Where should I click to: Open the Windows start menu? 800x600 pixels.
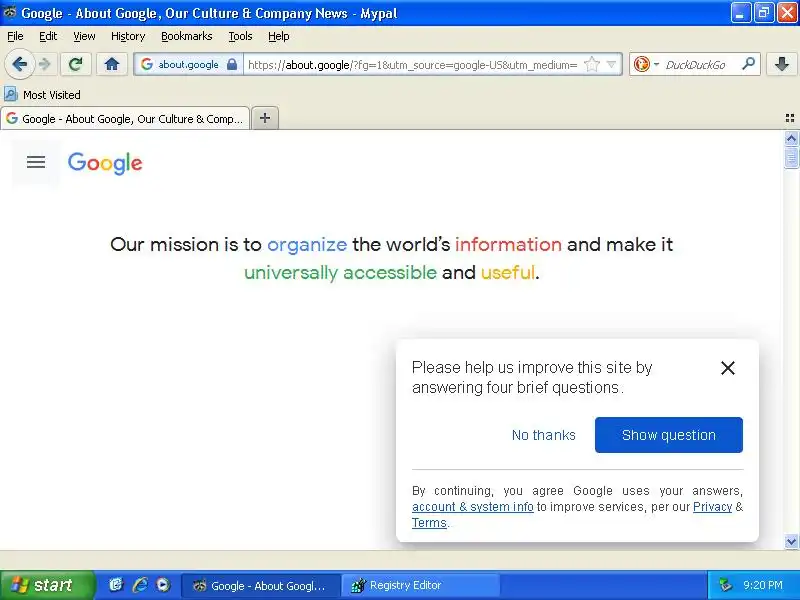[x=47, y=585]
